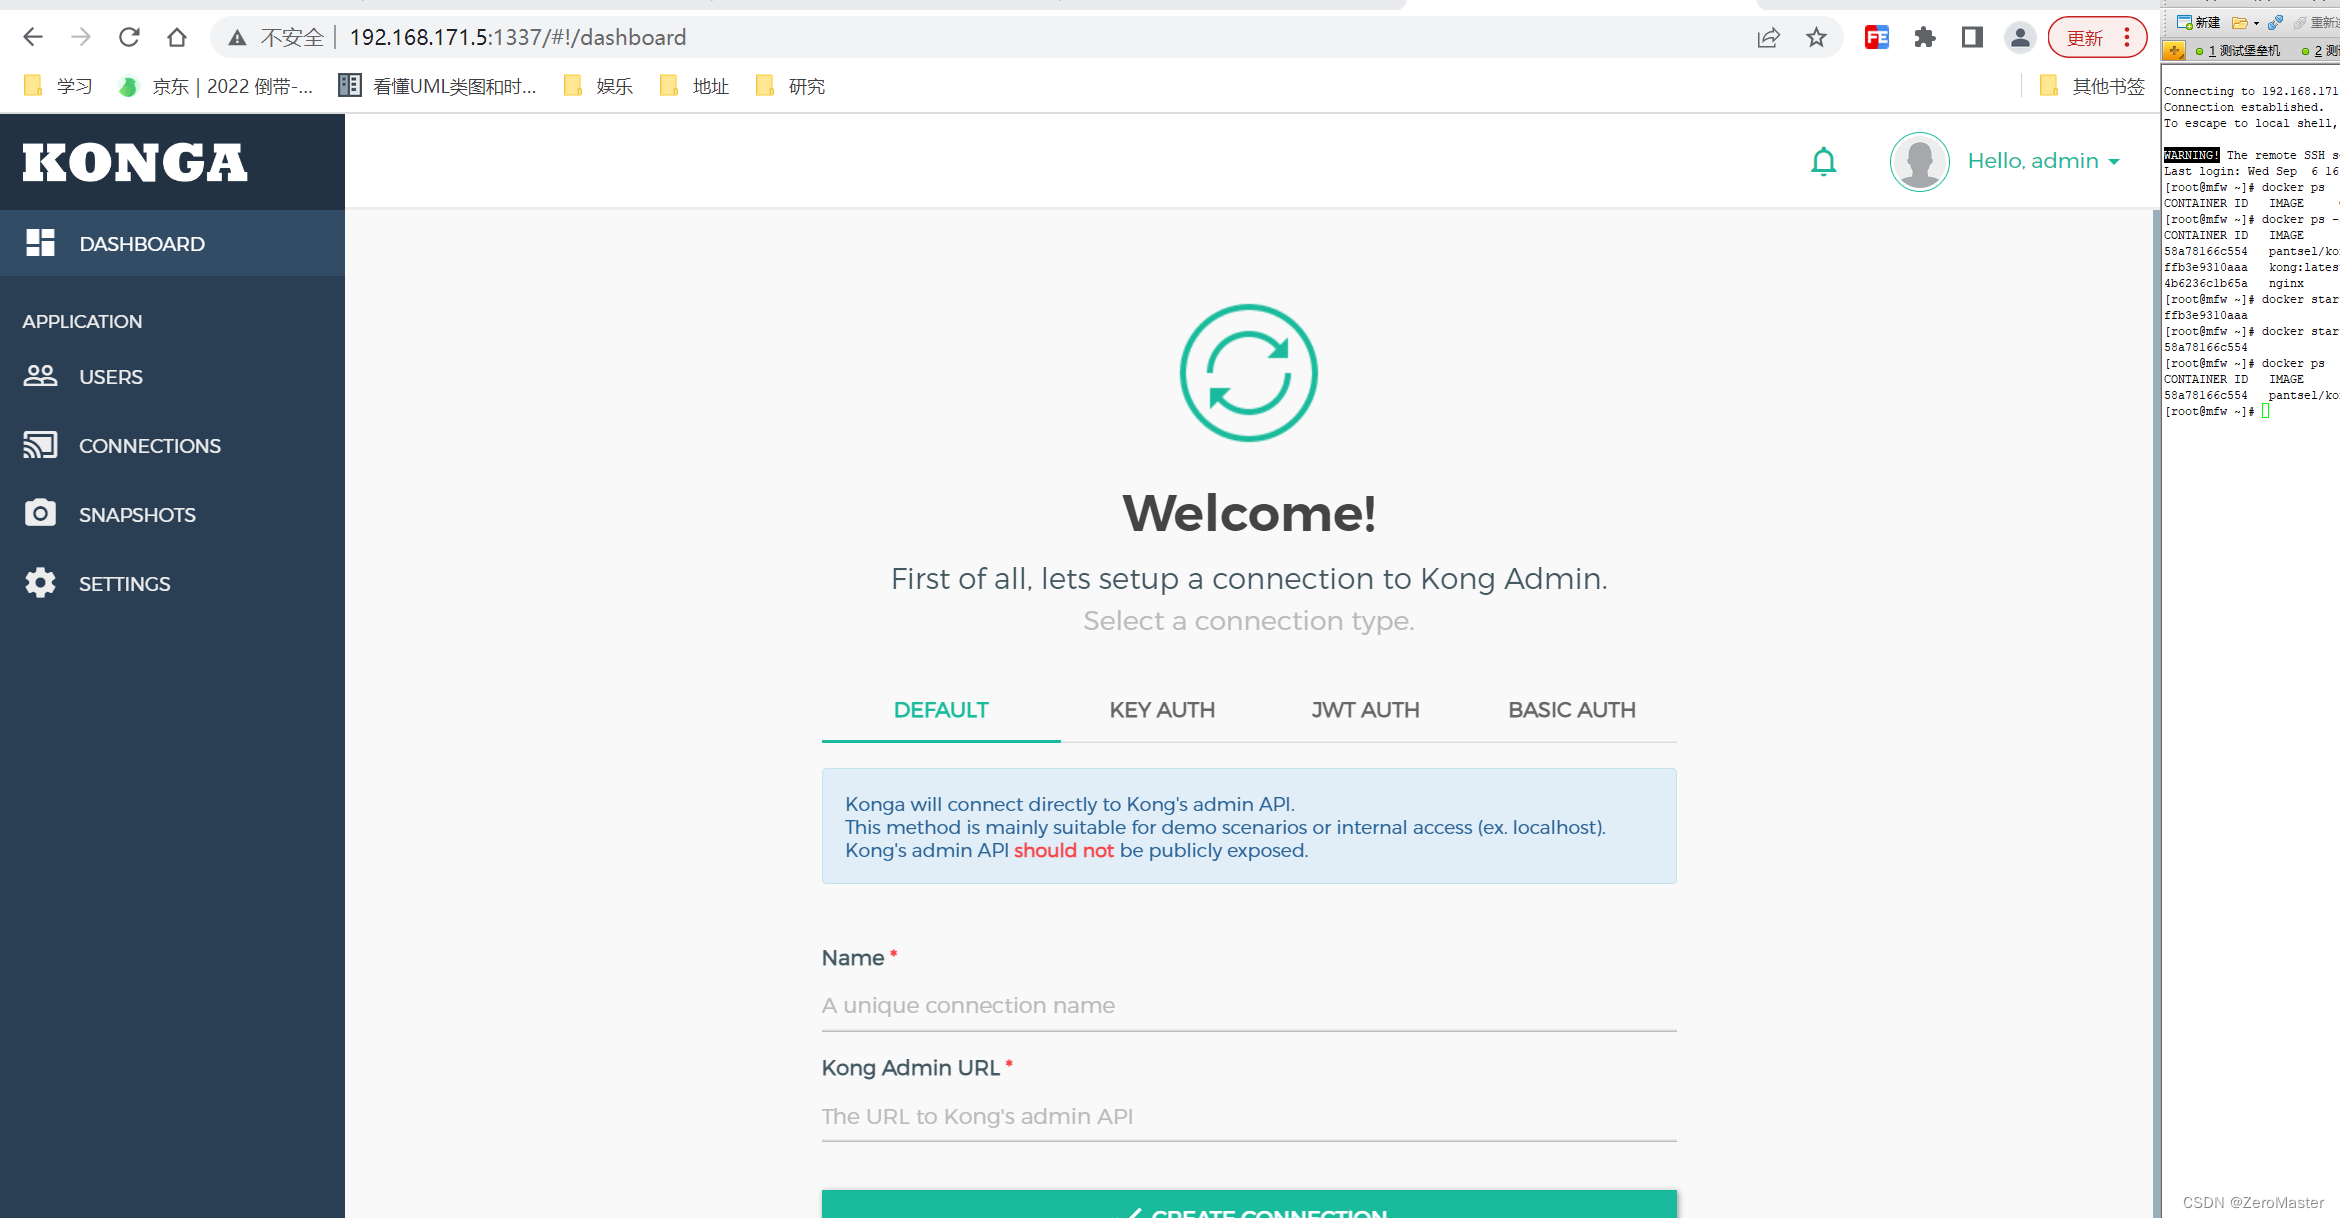Screen dimensions: 2340x1218
Task: Switch to the KEY AUTH tab
Action: (1162, 710)
